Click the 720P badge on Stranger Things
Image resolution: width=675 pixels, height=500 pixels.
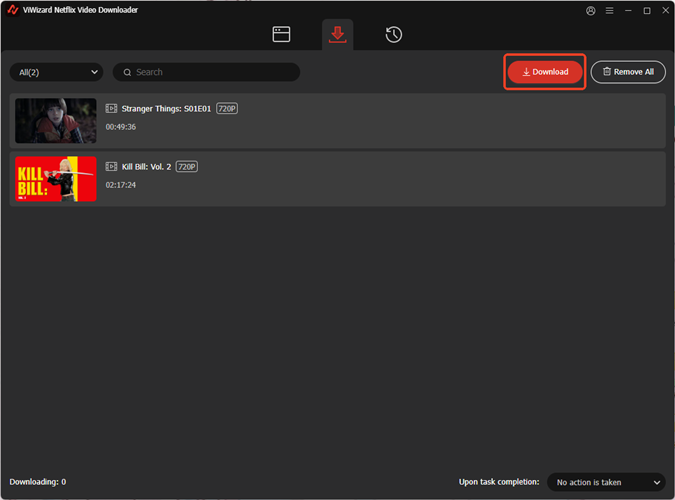click(227, 109)
